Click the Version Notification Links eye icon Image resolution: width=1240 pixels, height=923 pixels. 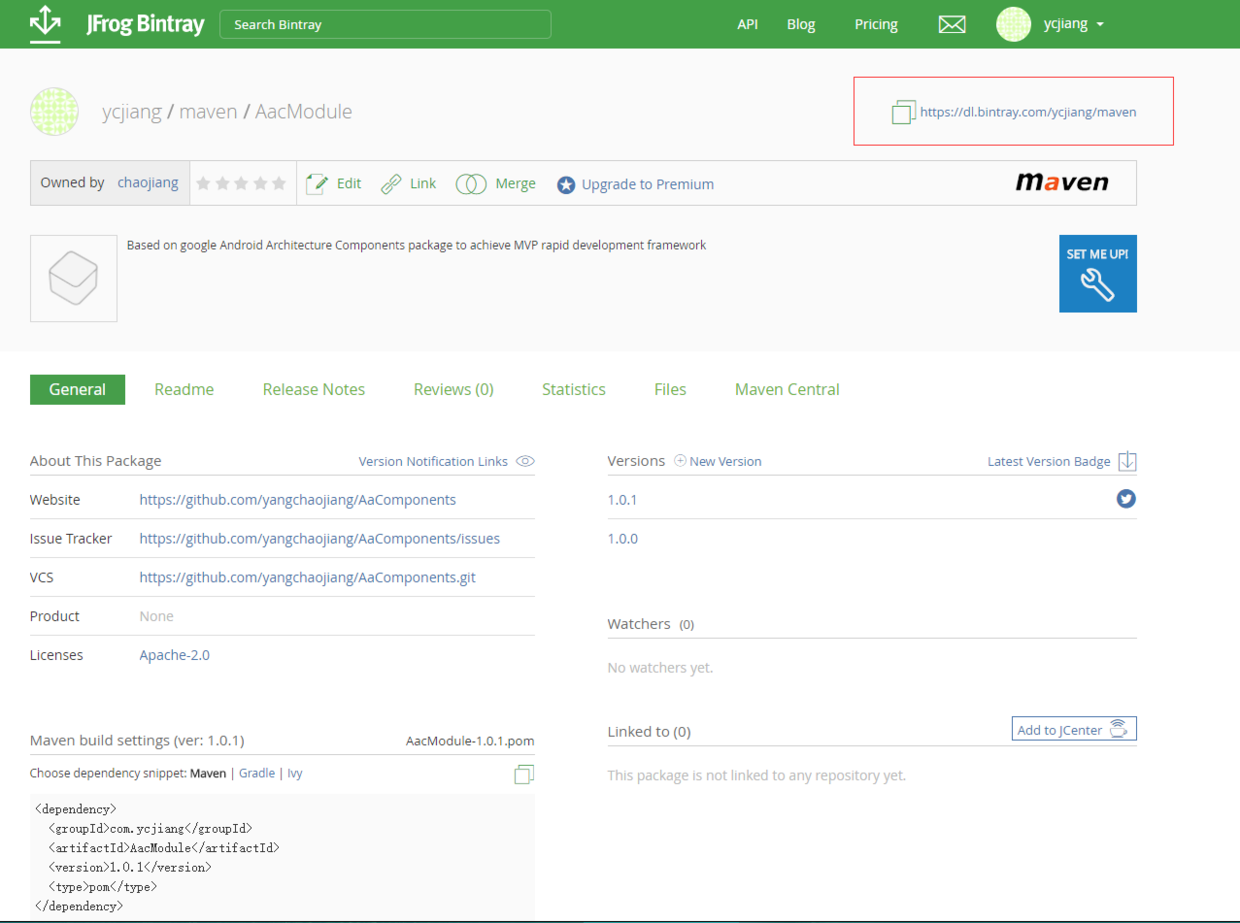[x=525, y=461]
